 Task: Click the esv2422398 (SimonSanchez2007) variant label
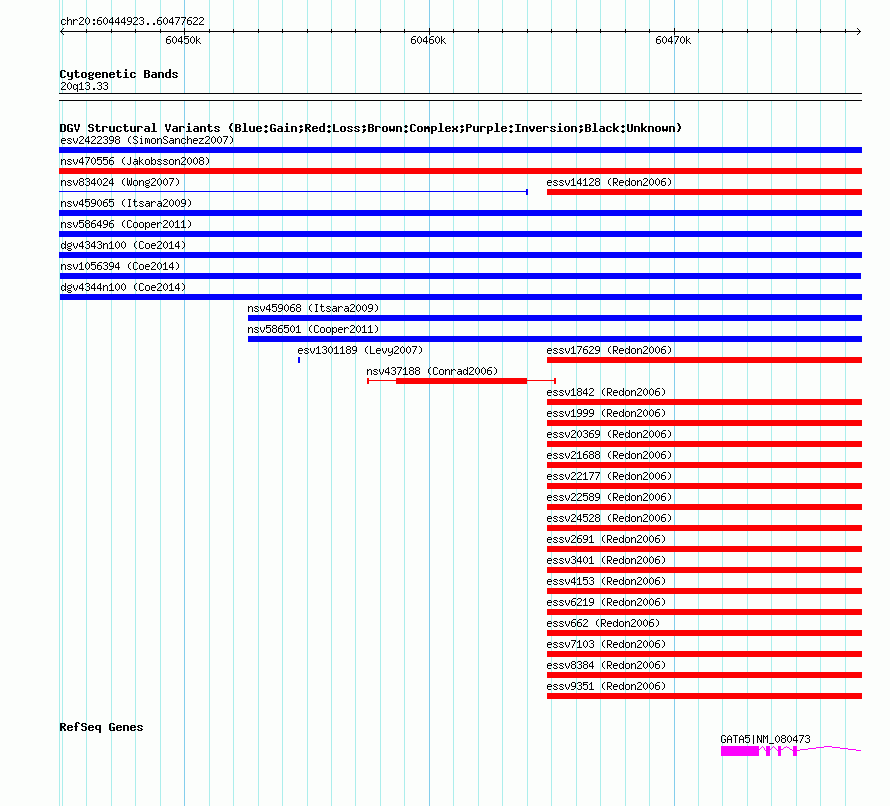tap(147, 140)
